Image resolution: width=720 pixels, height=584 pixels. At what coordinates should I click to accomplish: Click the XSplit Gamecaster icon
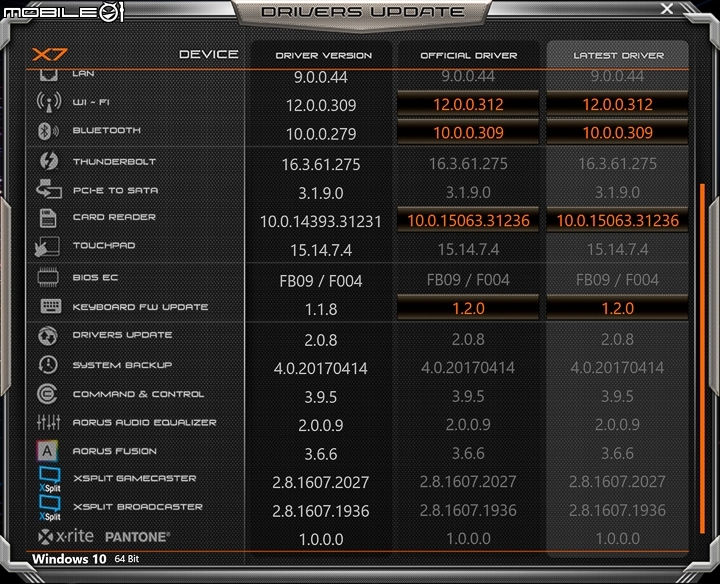pos(49,479)
